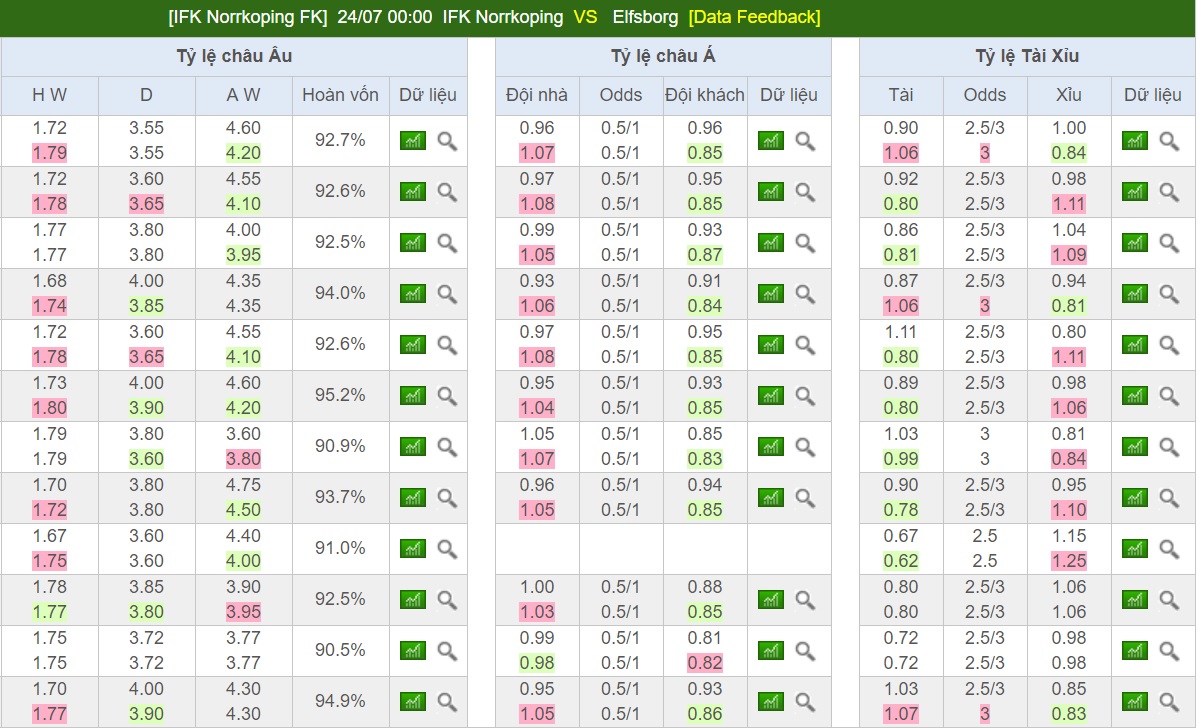Select the highlighted 0.78 Tài value
This screenshot has height=728, width=1198.
click(x=901, y=510)
